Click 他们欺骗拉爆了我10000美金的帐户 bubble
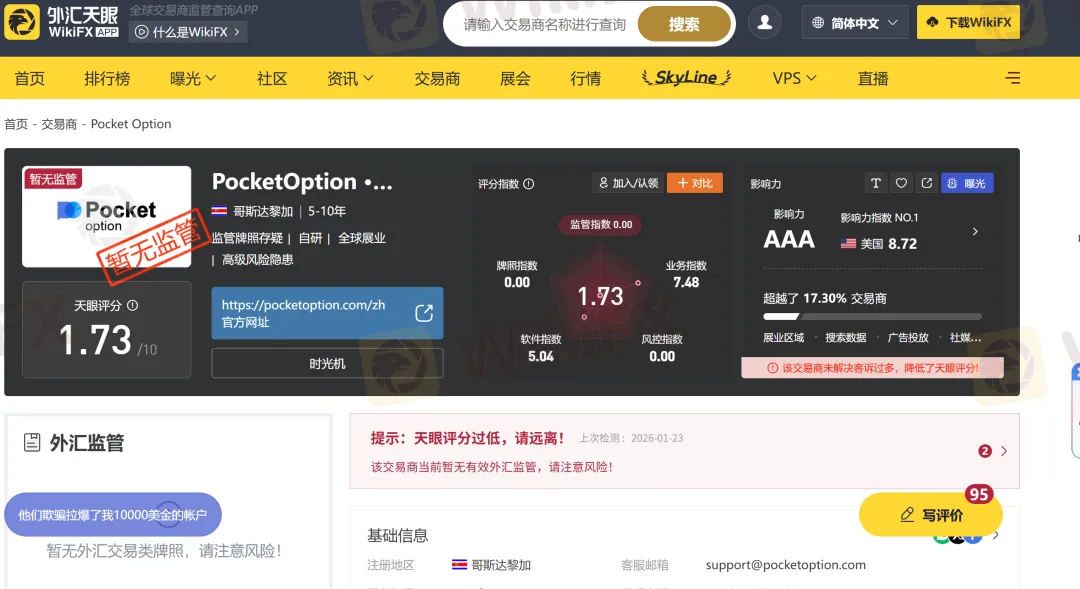The image size is (1080, 589). tap(113, 515)
